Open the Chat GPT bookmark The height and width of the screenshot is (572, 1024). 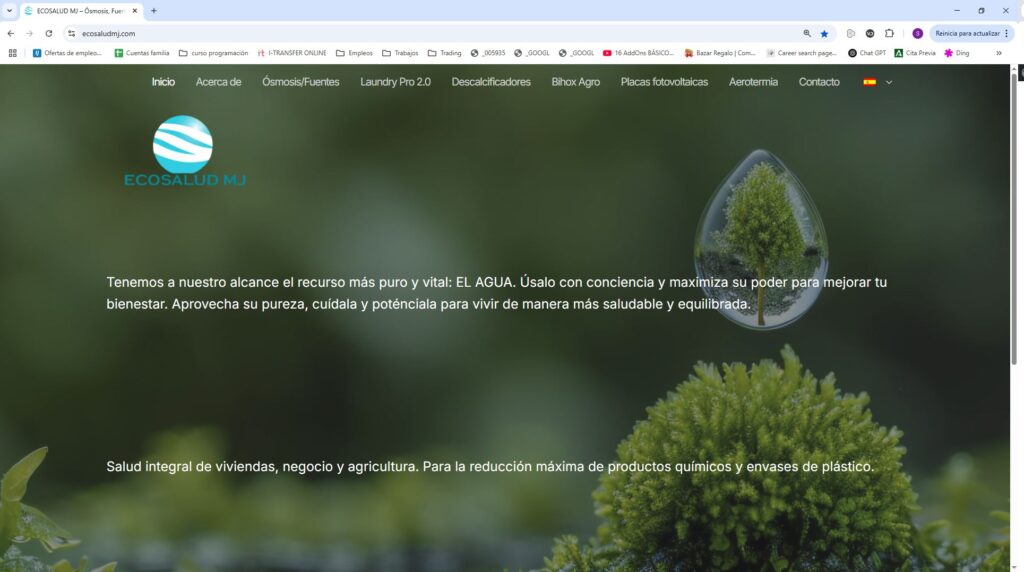tap(867, 53)
